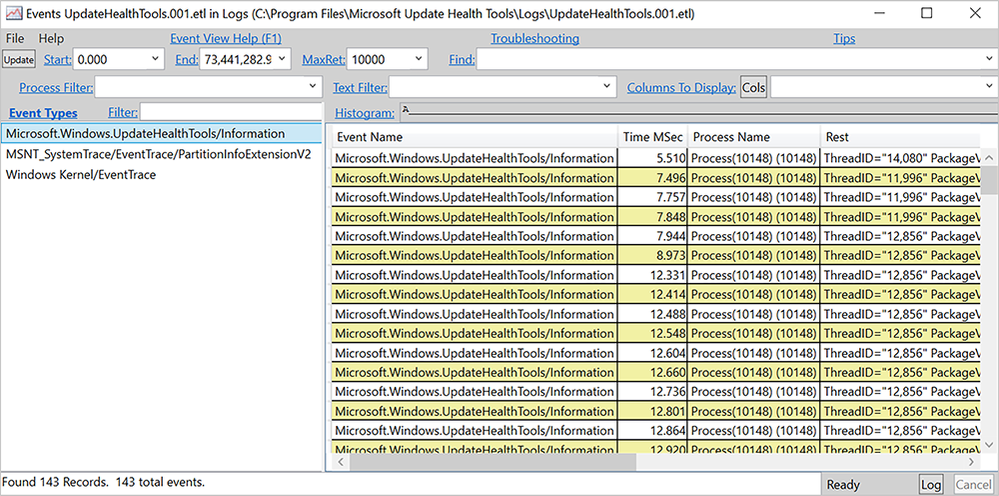Select the Time MSec cell 12.331
Viewport: 999px width, 496px height.
click(x=652, y=275)
